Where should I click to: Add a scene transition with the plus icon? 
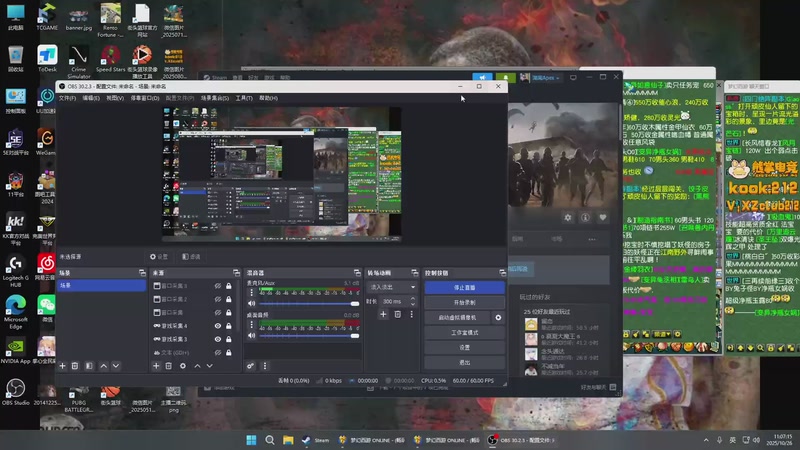383,314
